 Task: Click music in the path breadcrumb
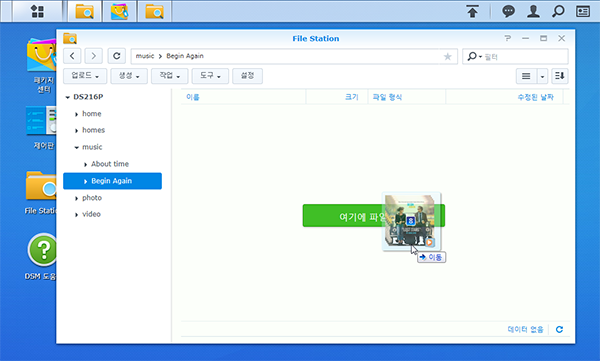point(145,56)
